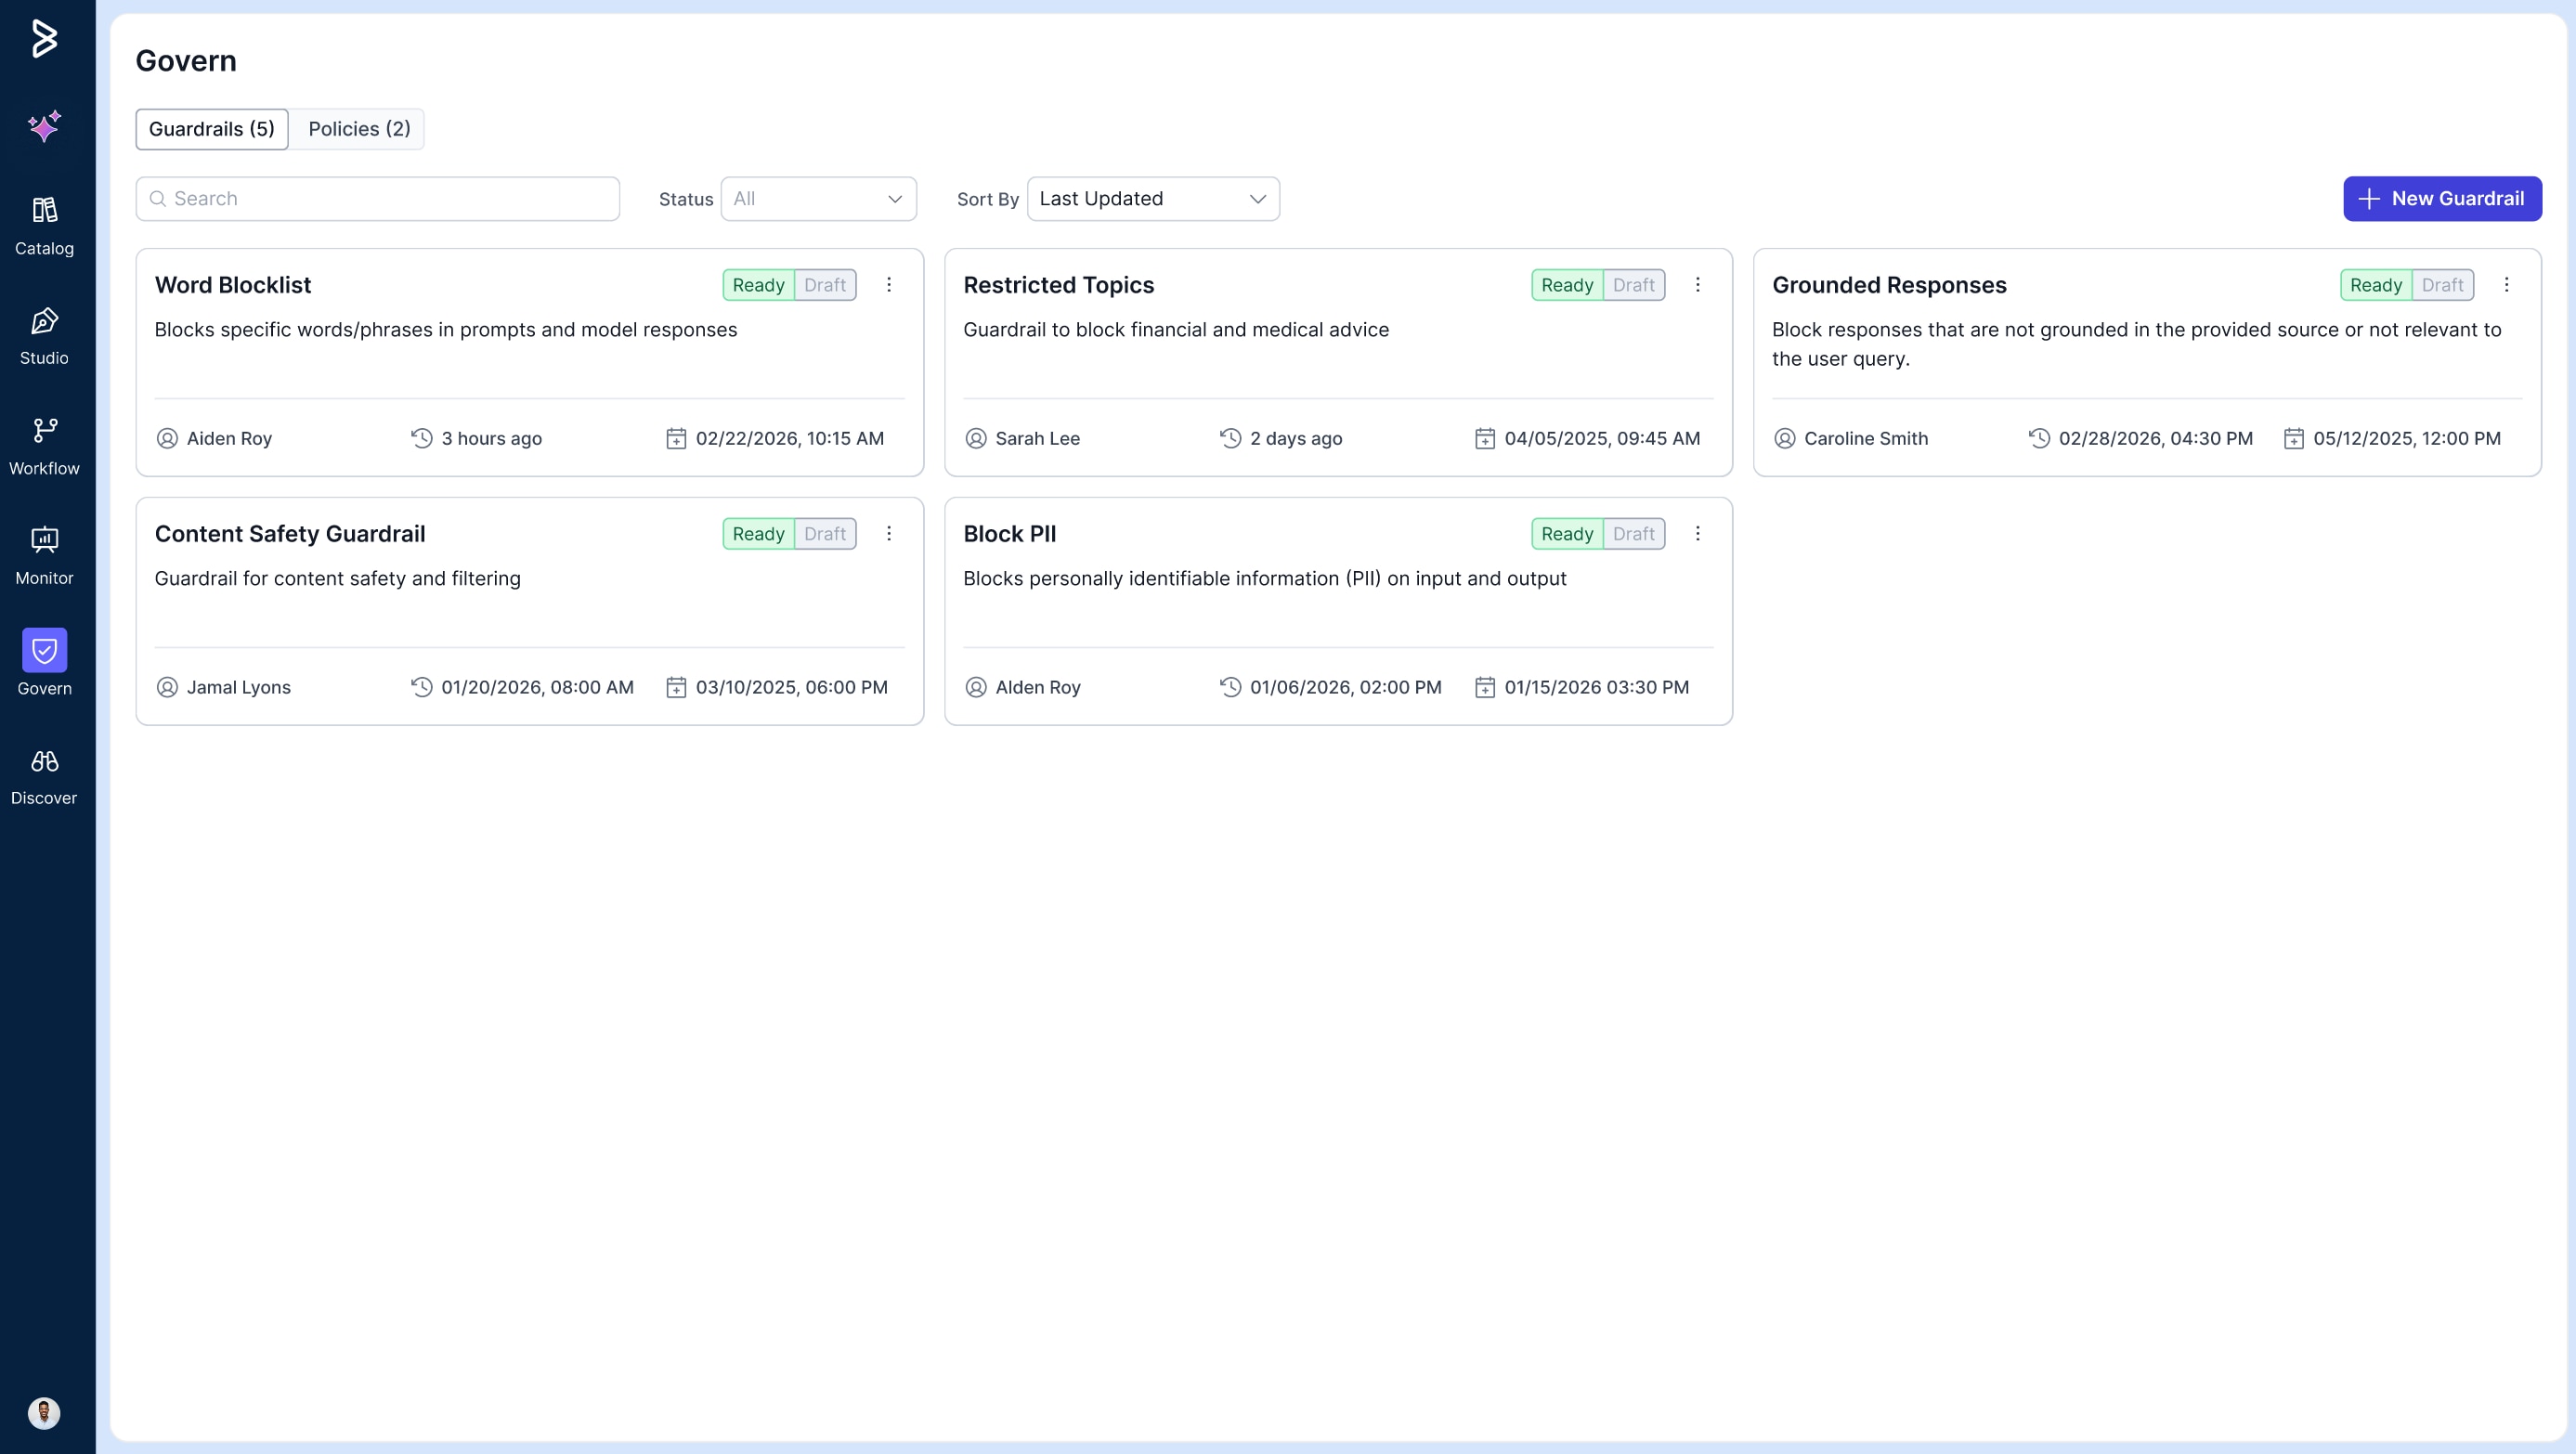Set Restricted Topics toggle to Draft
This screenshot has width=2576, height=1454.
pos(1633,285)
